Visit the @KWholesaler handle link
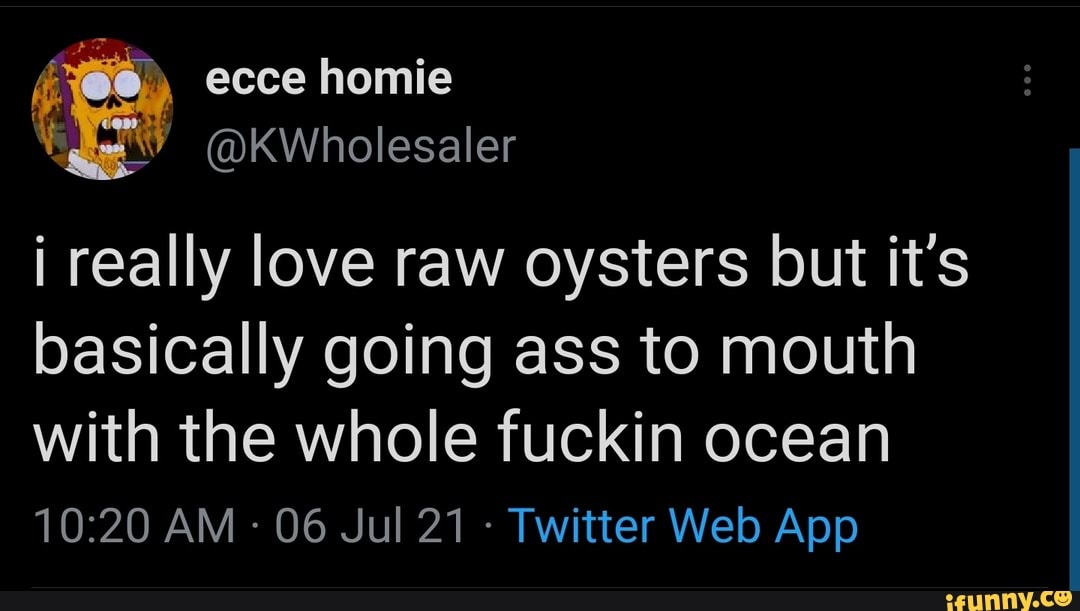Screen dimensions: 1080x611 [x=360, y=146]
